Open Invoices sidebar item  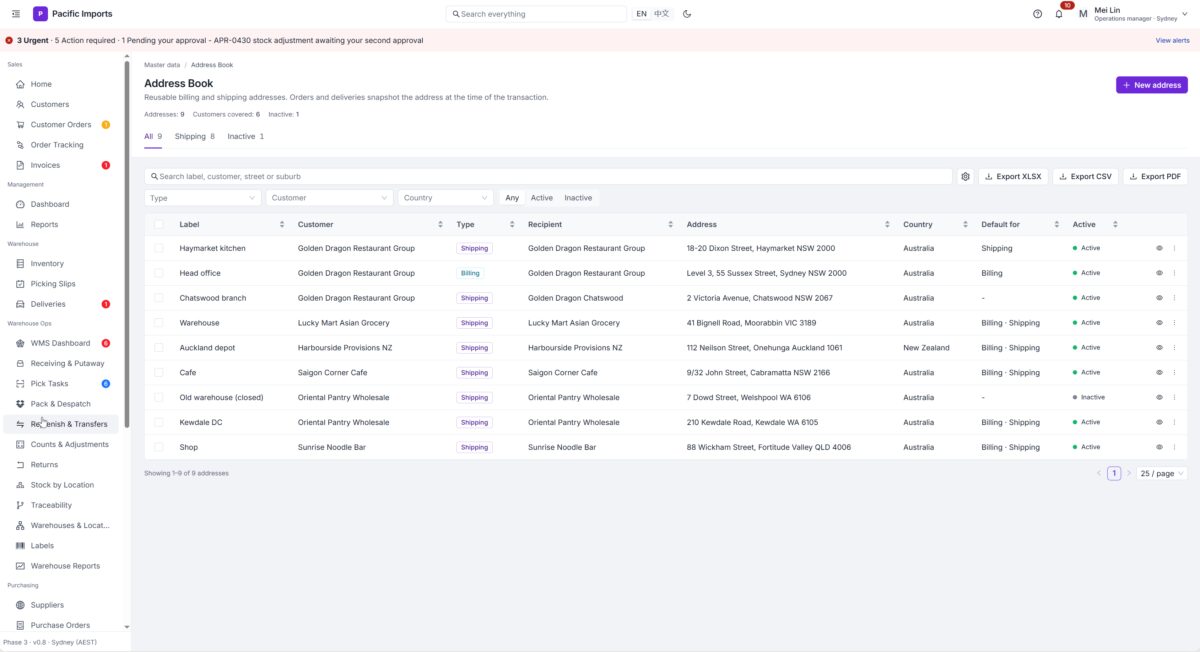[x=62, y=165]
